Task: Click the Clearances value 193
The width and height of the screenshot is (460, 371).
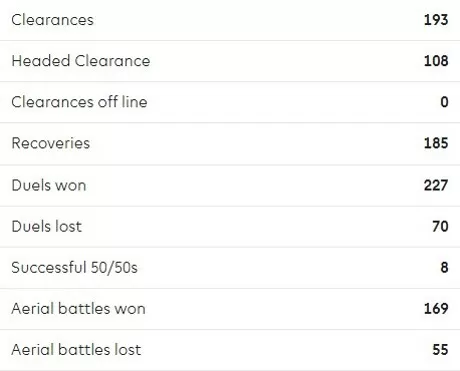Action: click(x=436, y=20)
